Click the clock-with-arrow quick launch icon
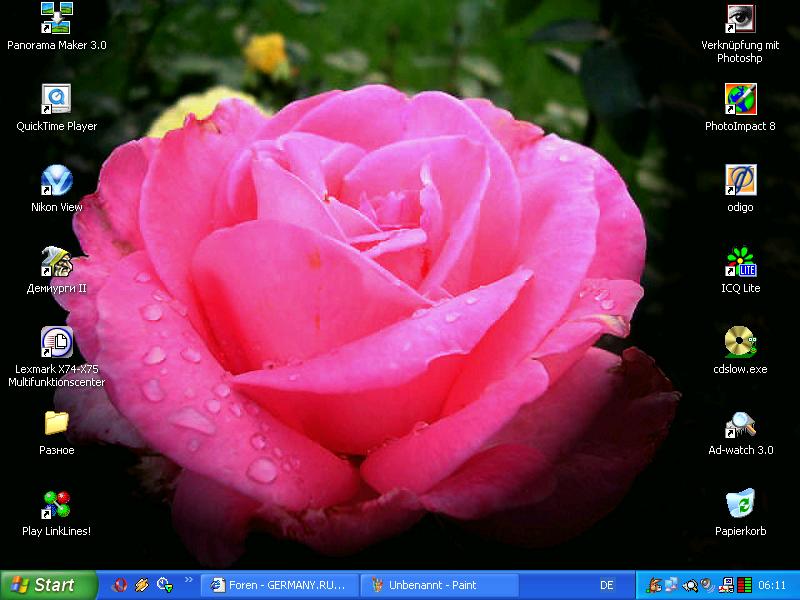 164,585
